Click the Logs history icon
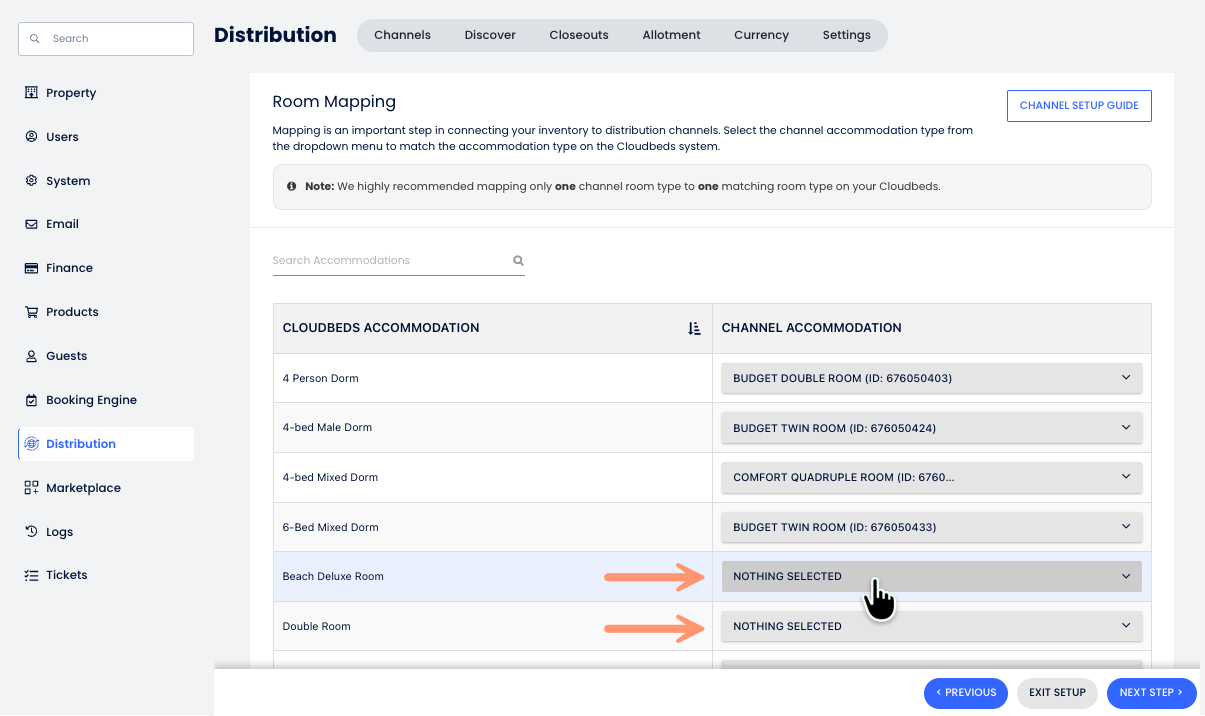 [31, 532]
